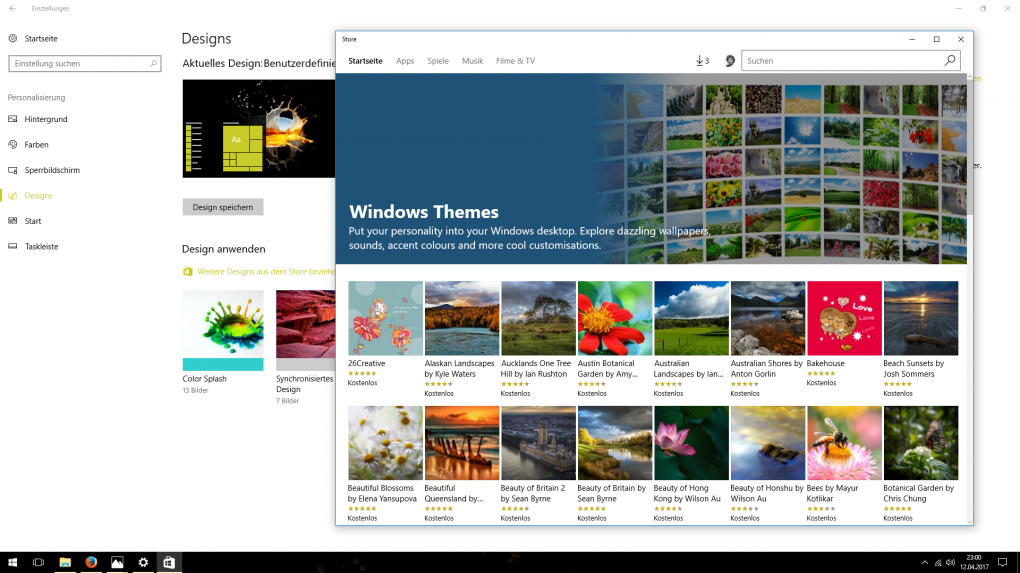The image size is (1020, 573).
Task: Launch Firefox from the taskbar
Action: [x=91, y=563]
